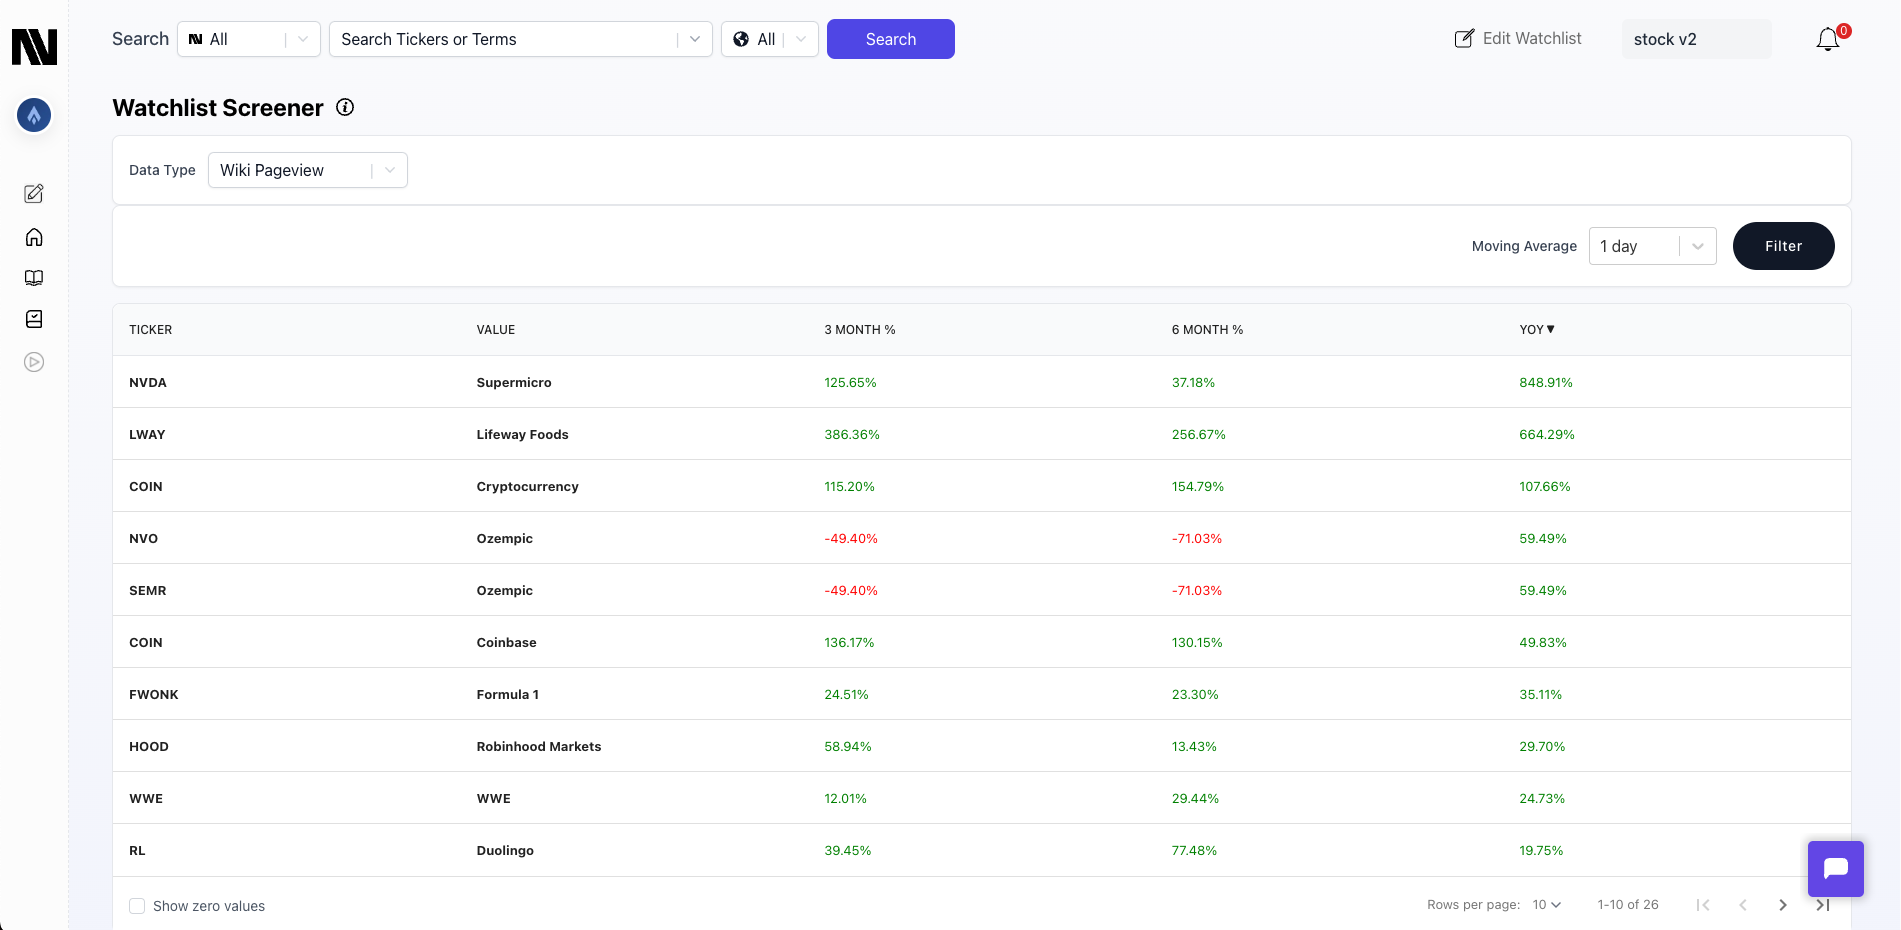Go to next page of results
The height and width of the screenshot is (930, 1901).
(1783, 905)
